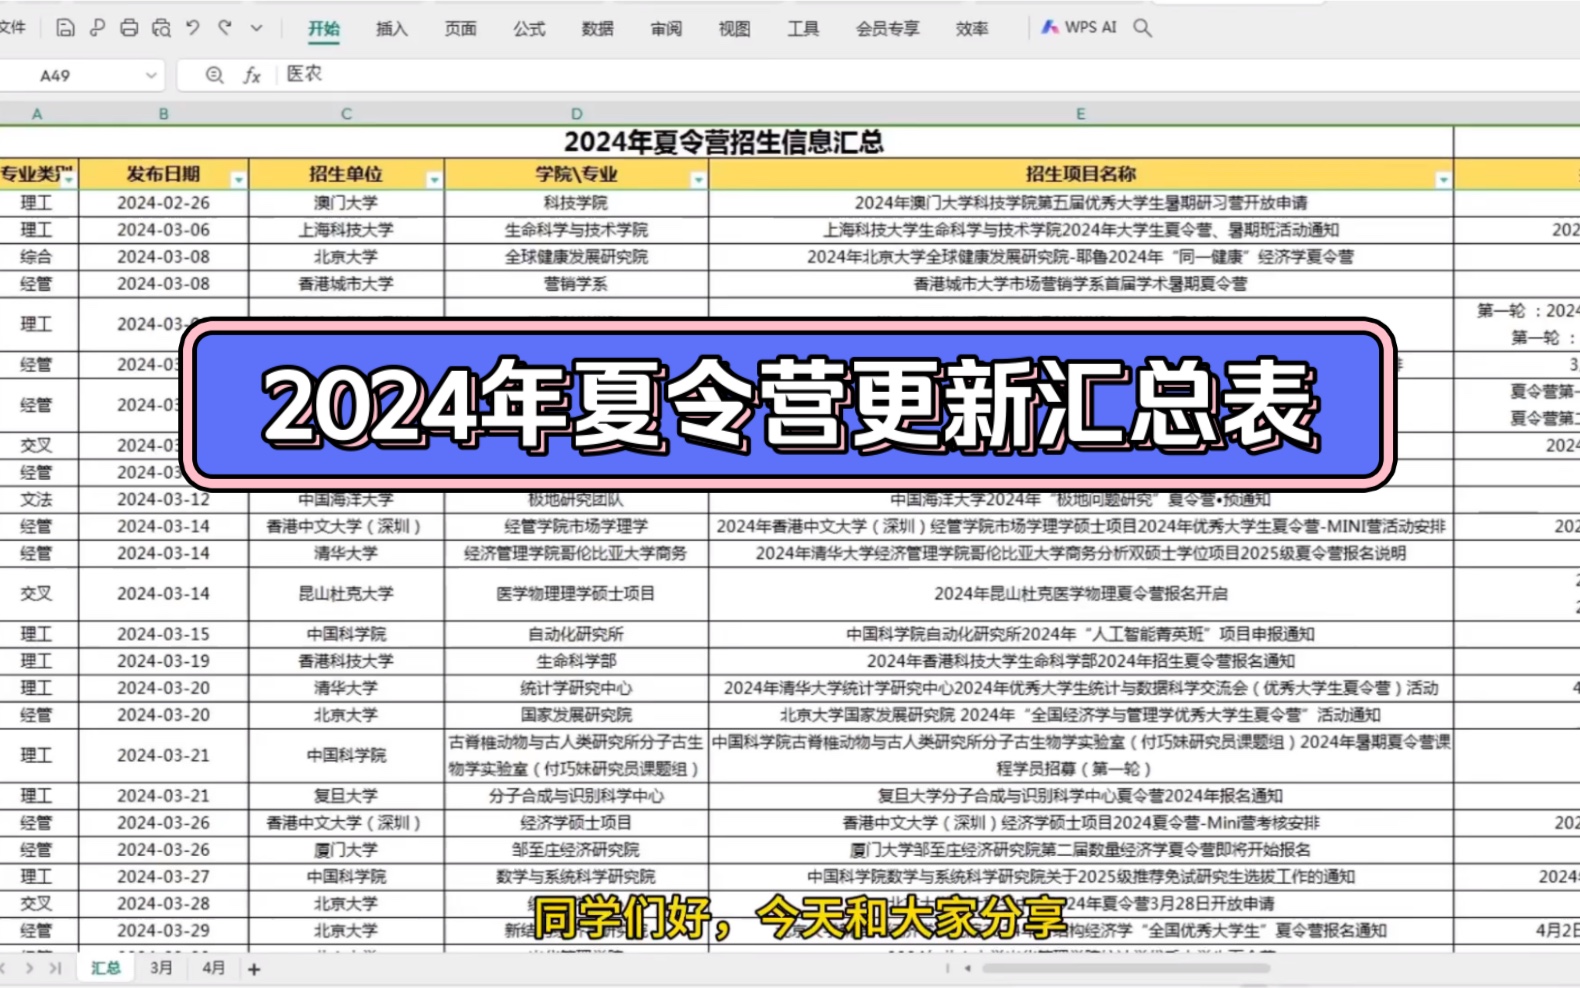Select cell 国家发展研究院
This screenshot has width=1580, height=988.
click(576, 715)
